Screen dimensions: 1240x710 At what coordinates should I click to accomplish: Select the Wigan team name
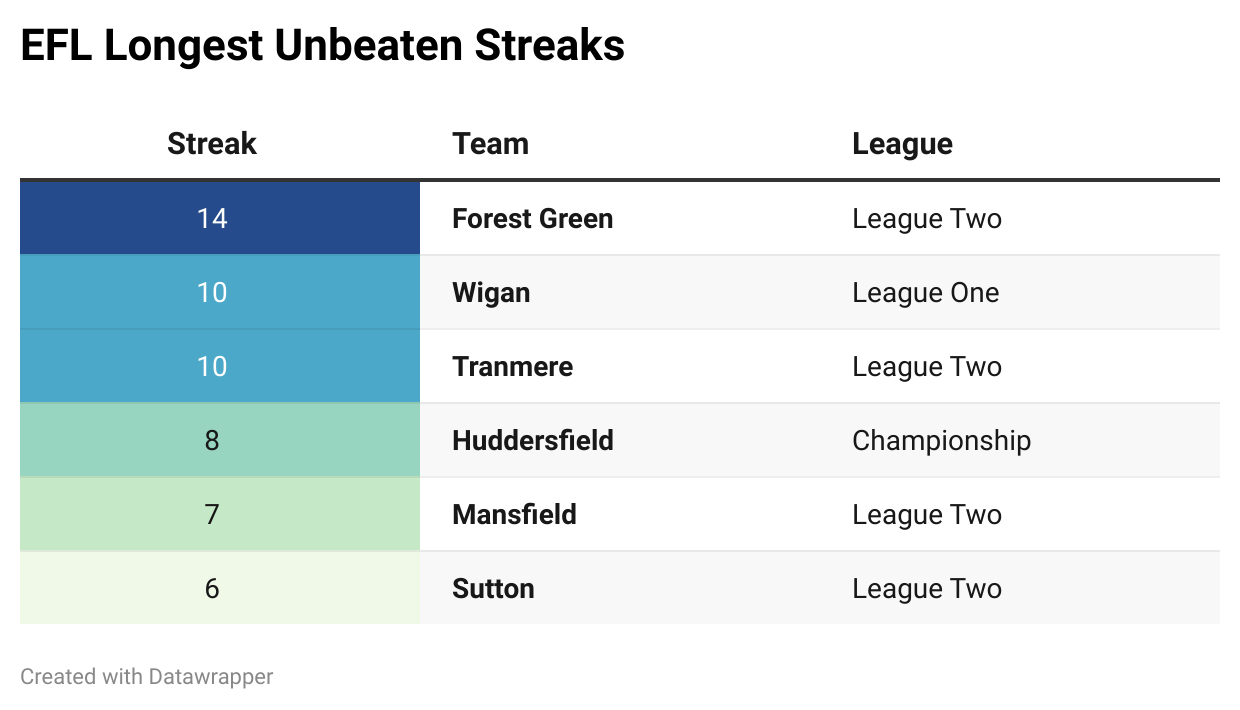tap(491, 293)
